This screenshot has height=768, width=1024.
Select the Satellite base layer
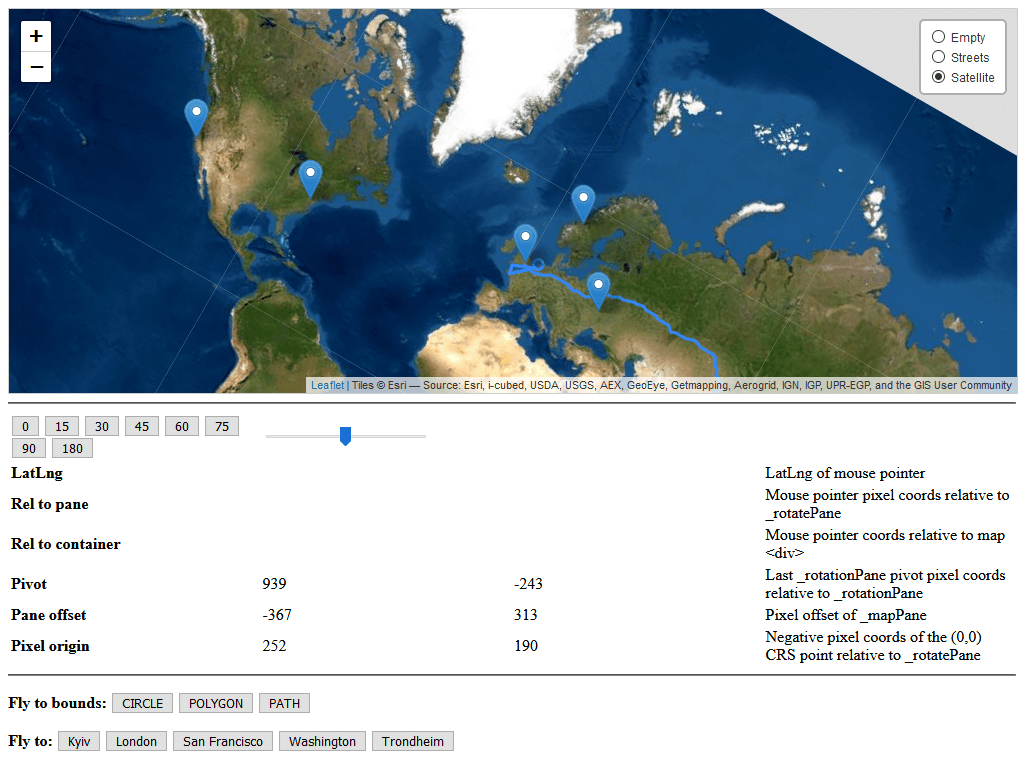click(x=938, y=77)
